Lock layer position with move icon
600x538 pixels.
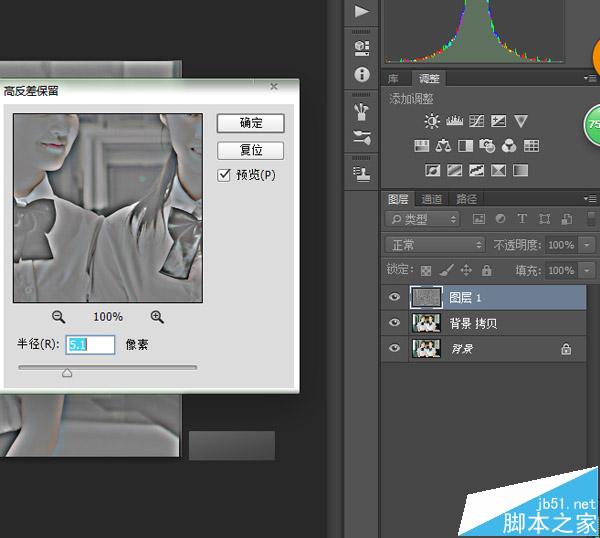(466, 271)
